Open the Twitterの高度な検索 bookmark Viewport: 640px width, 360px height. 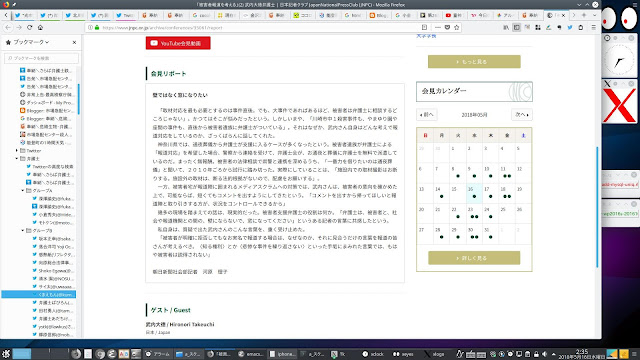point(49,167)
